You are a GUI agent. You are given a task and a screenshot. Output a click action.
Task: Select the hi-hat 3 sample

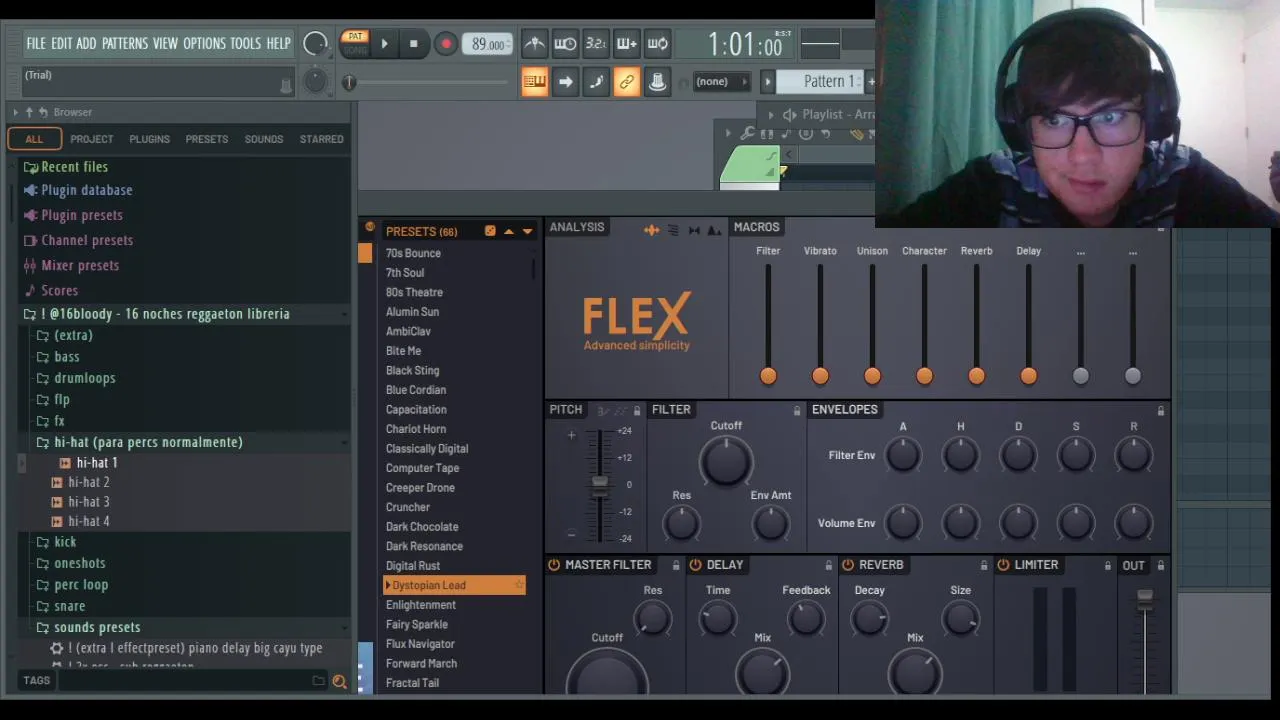89,502
